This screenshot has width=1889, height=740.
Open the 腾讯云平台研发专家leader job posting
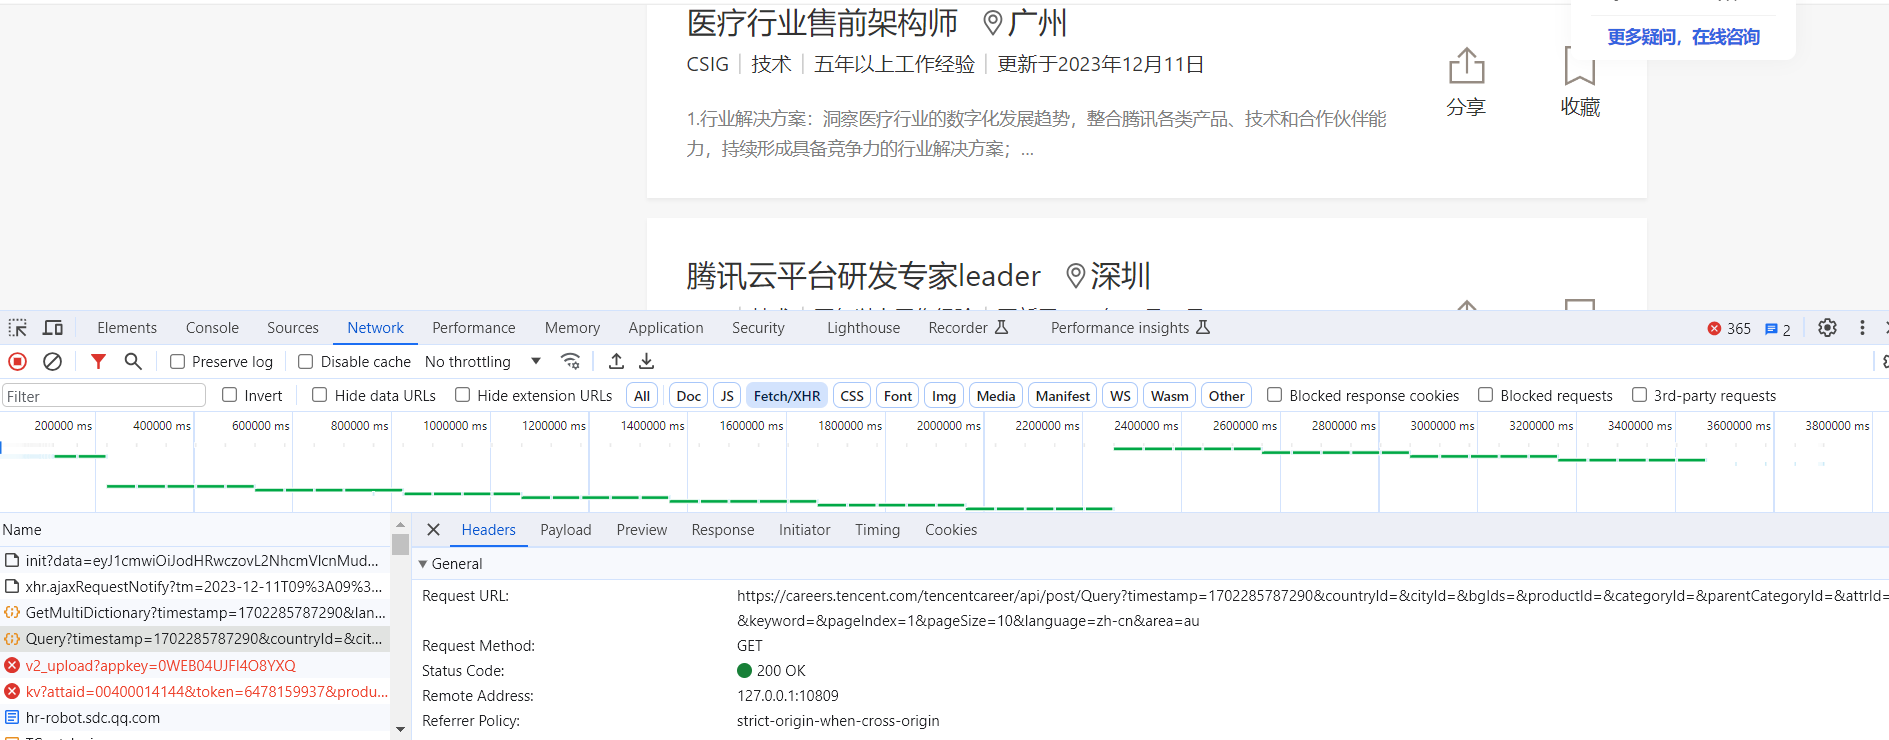tap(863, 275)
